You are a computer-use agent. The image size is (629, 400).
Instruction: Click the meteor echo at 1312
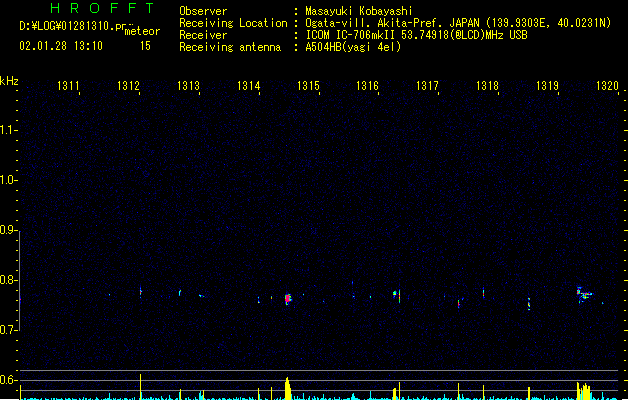coord(140,292)
